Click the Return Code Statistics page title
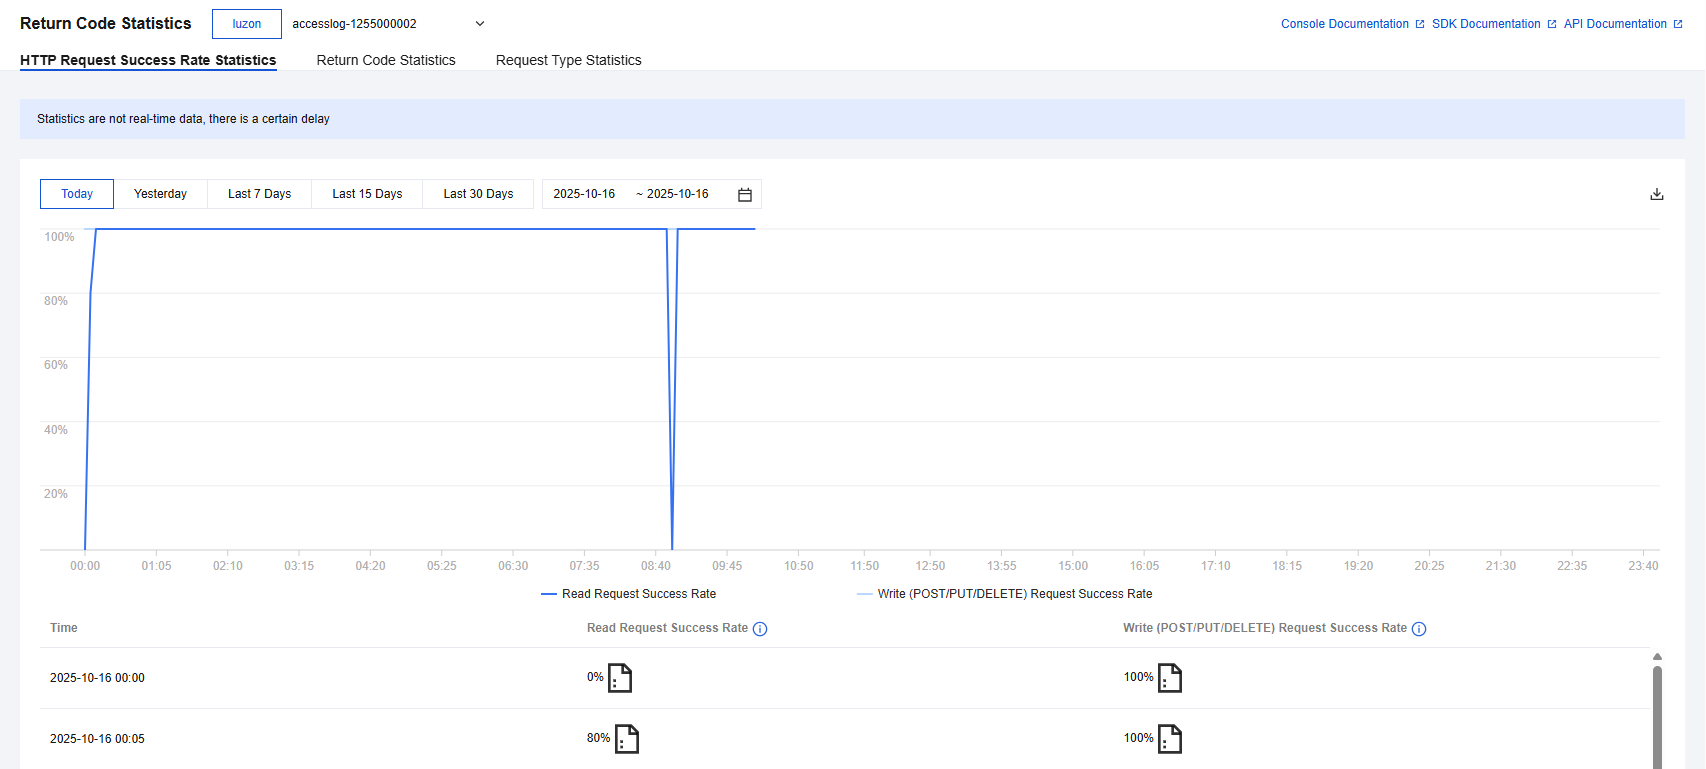 pos(105,23)
